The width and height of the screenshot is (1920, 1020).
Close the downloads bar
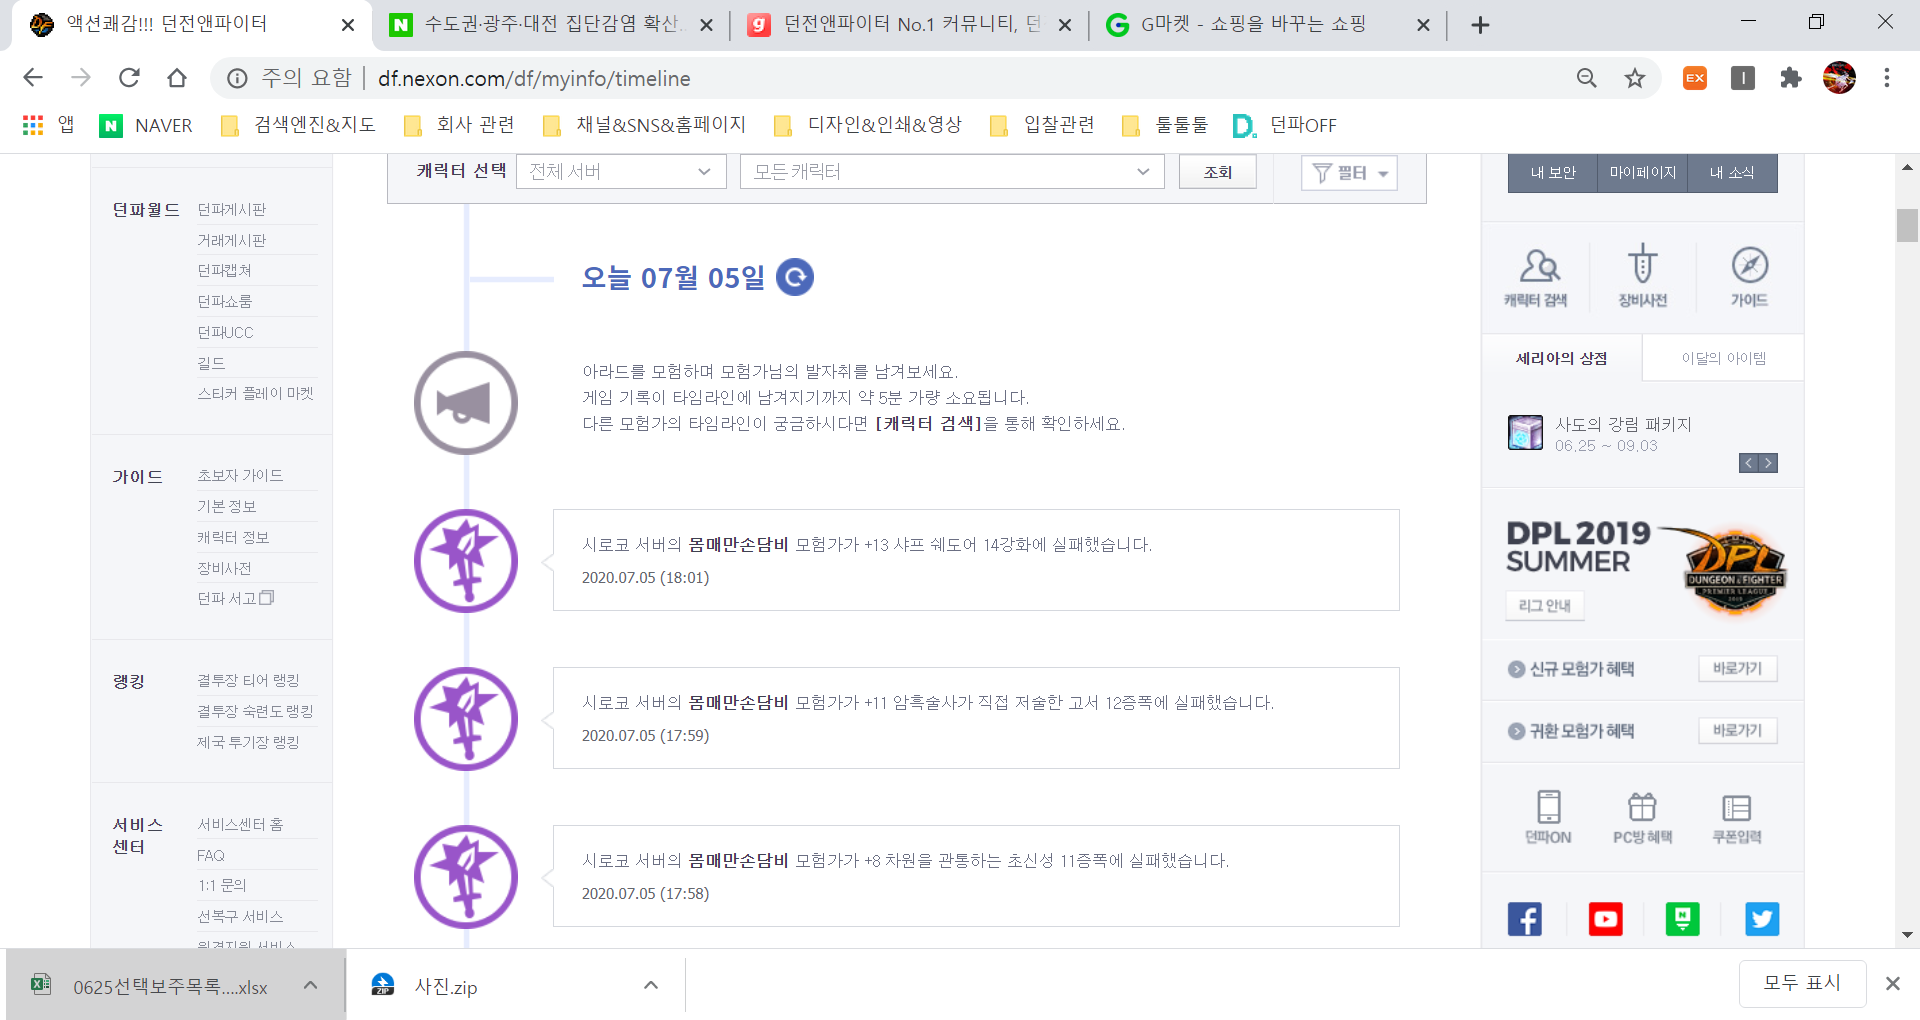[1892, 983]
